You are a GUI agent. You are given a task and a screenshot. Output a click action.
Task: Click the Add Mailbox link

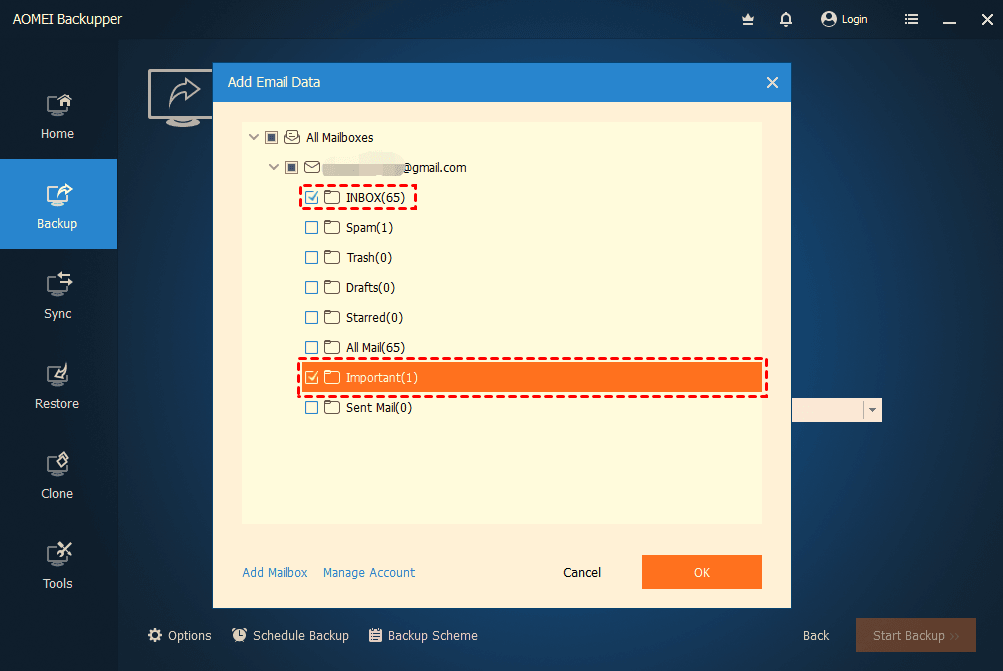[x=274, y=572]
